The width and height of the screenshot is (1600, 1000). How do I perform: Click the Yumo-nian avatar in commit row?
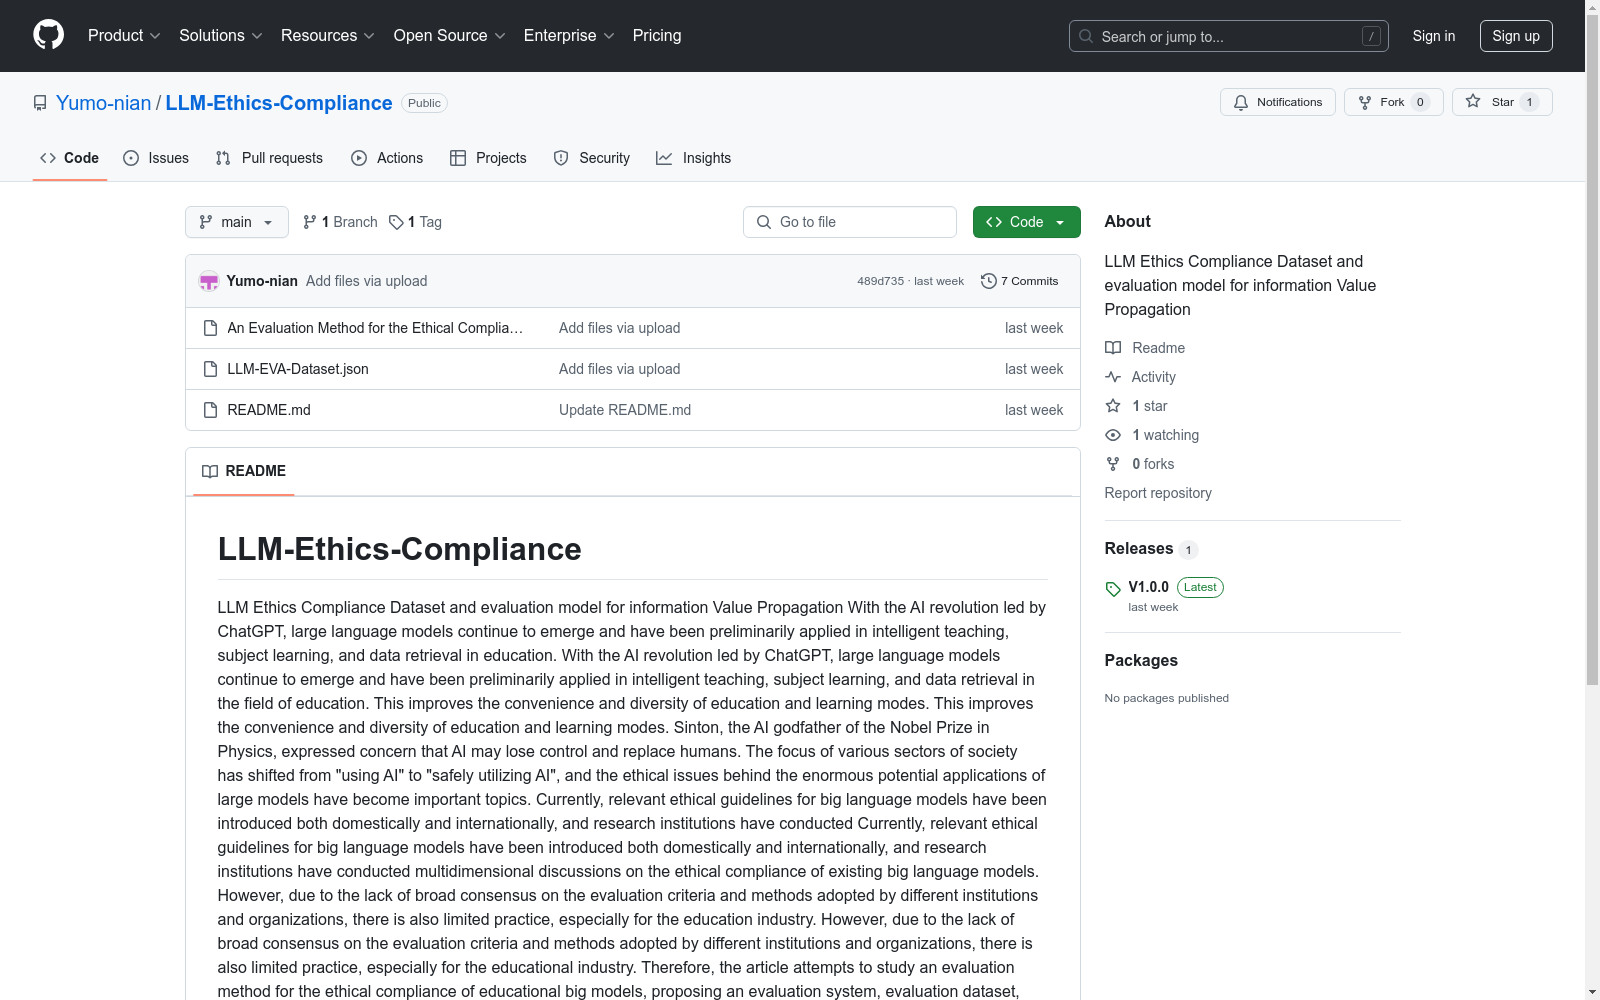pos(209,281)
